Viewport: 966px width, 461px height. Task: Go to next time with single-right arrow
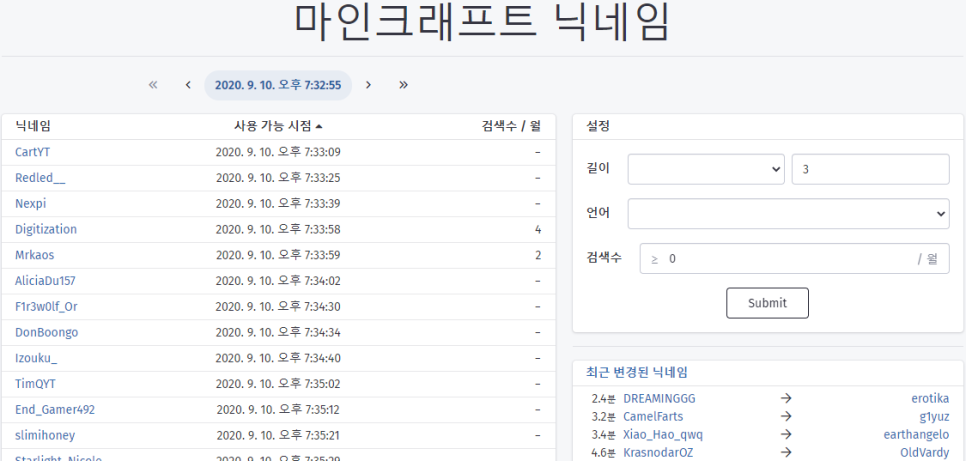point(368,84)
